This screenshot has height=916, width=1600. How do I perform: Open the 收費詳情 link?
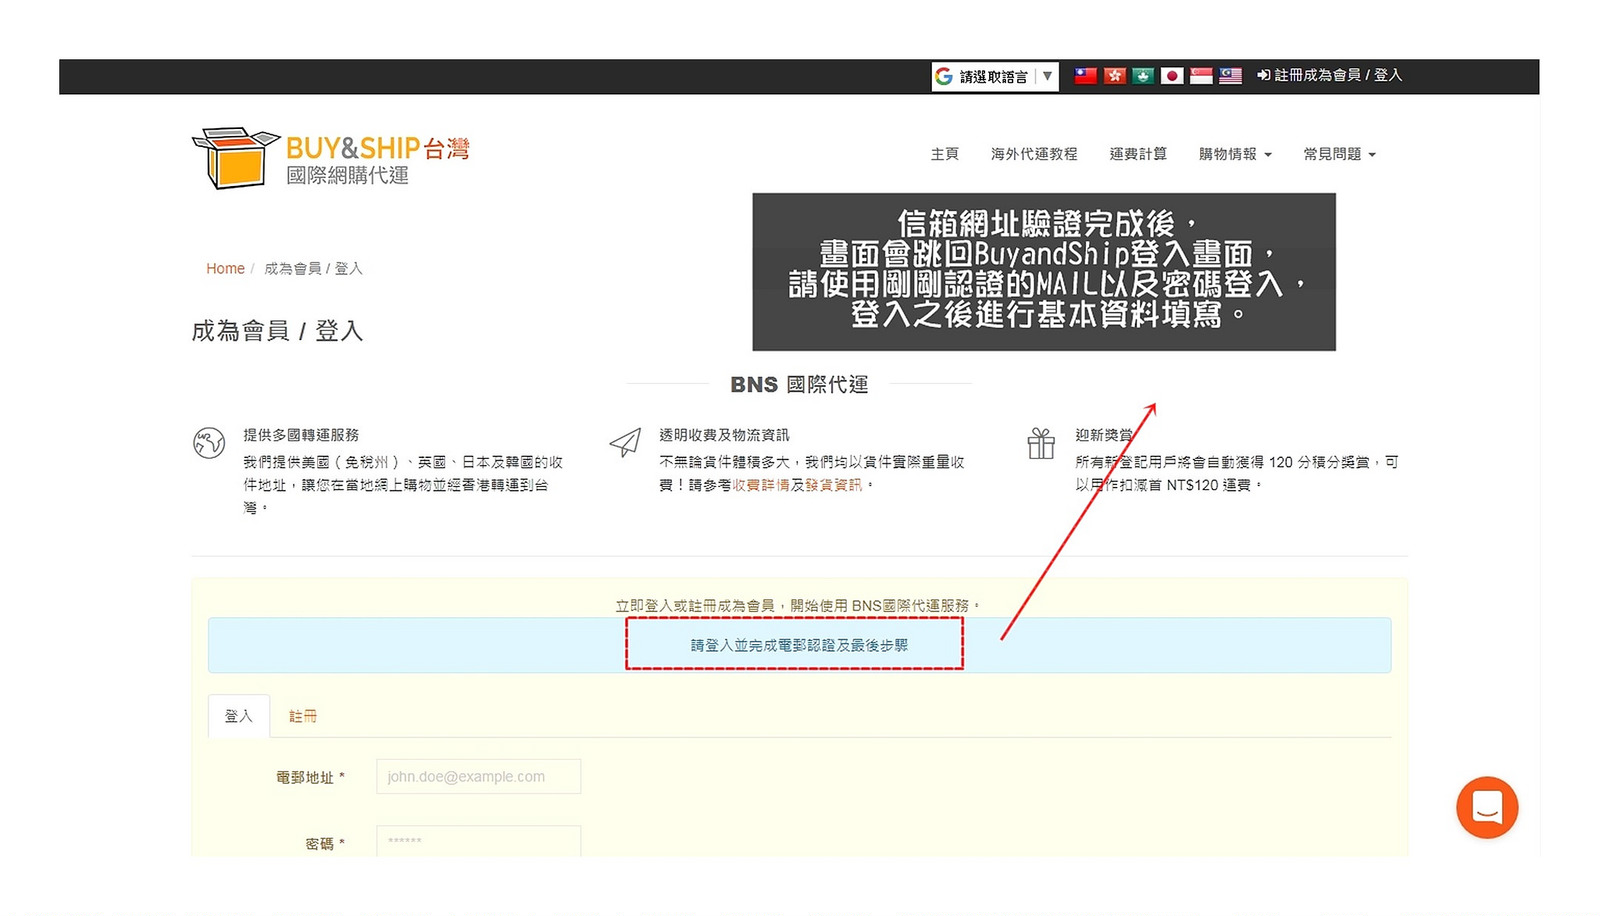761,485
